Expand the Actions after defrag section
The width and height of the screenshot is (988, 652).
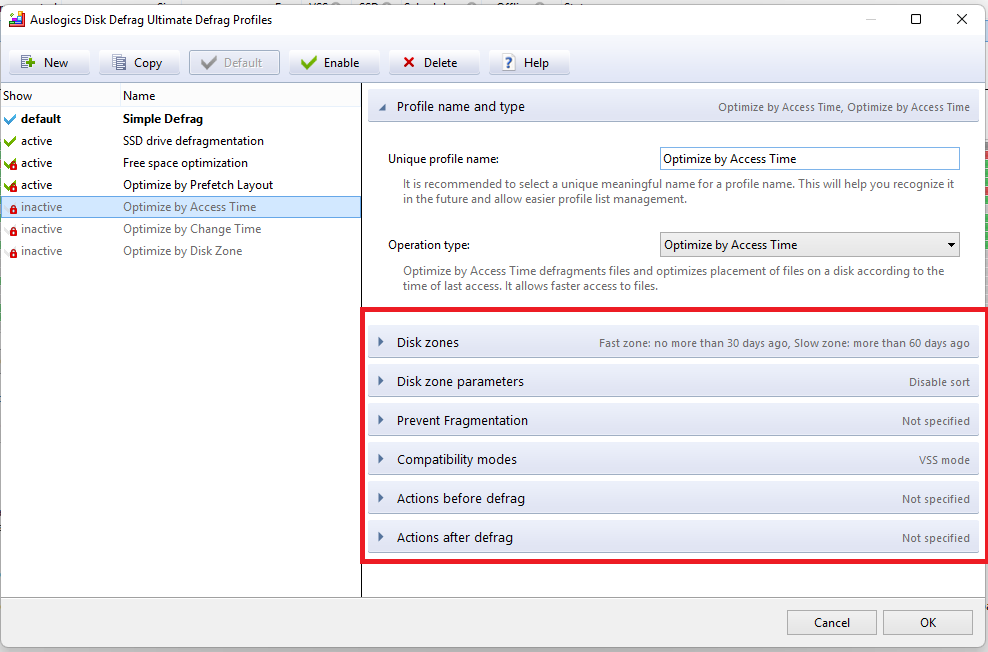tap(673, 537)
